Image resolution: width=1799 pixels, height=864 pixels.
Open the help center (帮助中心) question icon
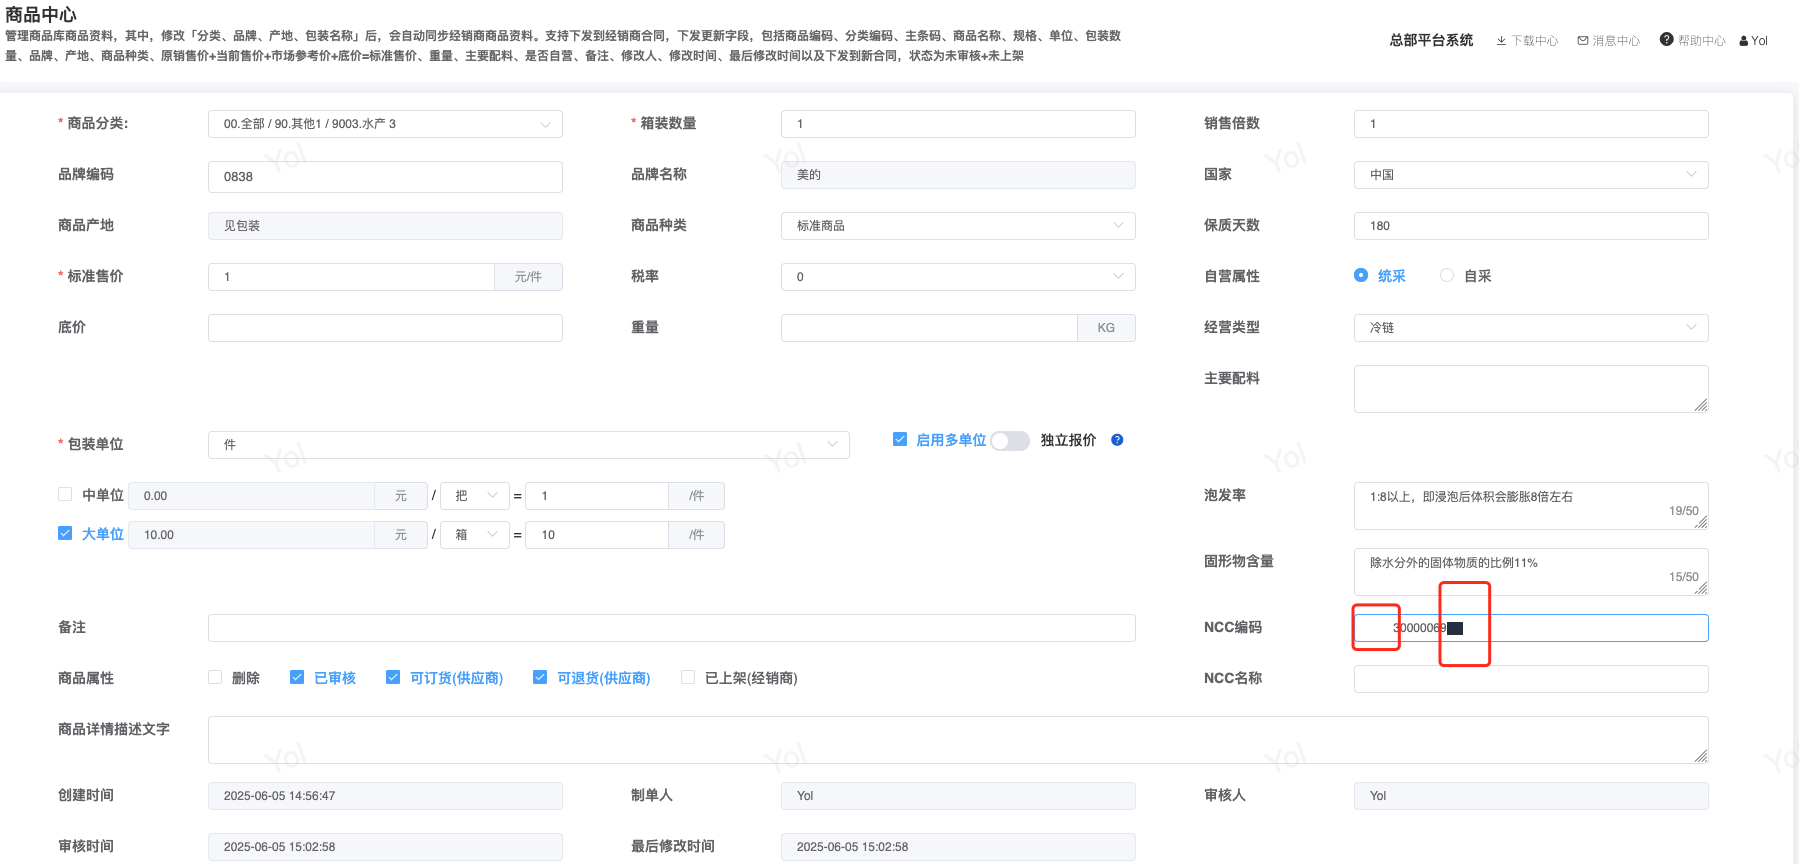click(x=1666, y=40)
